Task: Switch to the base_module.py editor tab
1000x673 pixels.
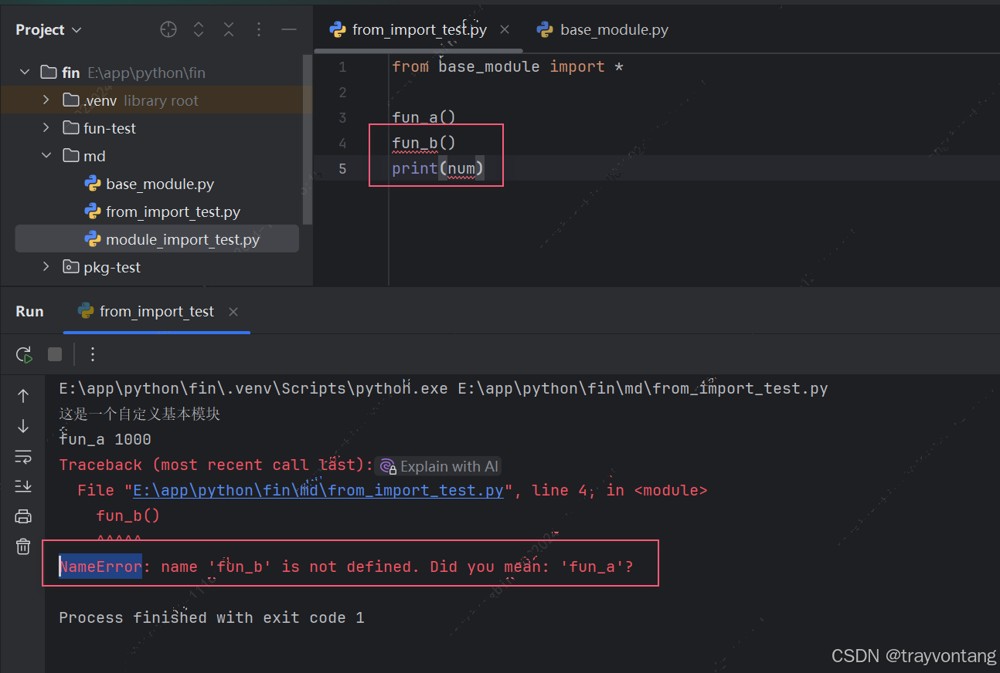Action: 603,29
